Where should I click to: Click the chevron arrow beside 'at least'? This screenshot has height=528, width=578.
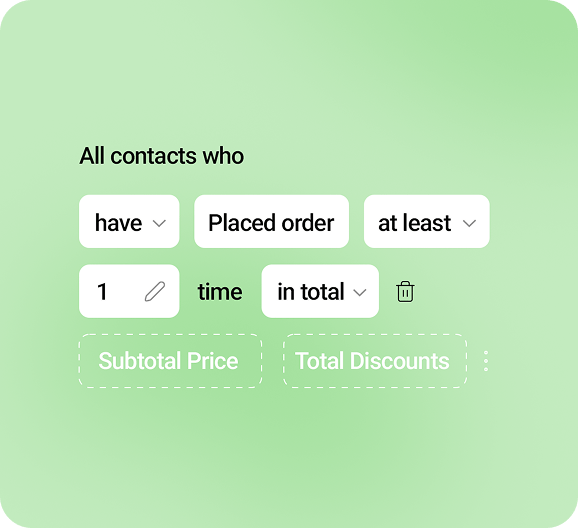click(469, 223)
